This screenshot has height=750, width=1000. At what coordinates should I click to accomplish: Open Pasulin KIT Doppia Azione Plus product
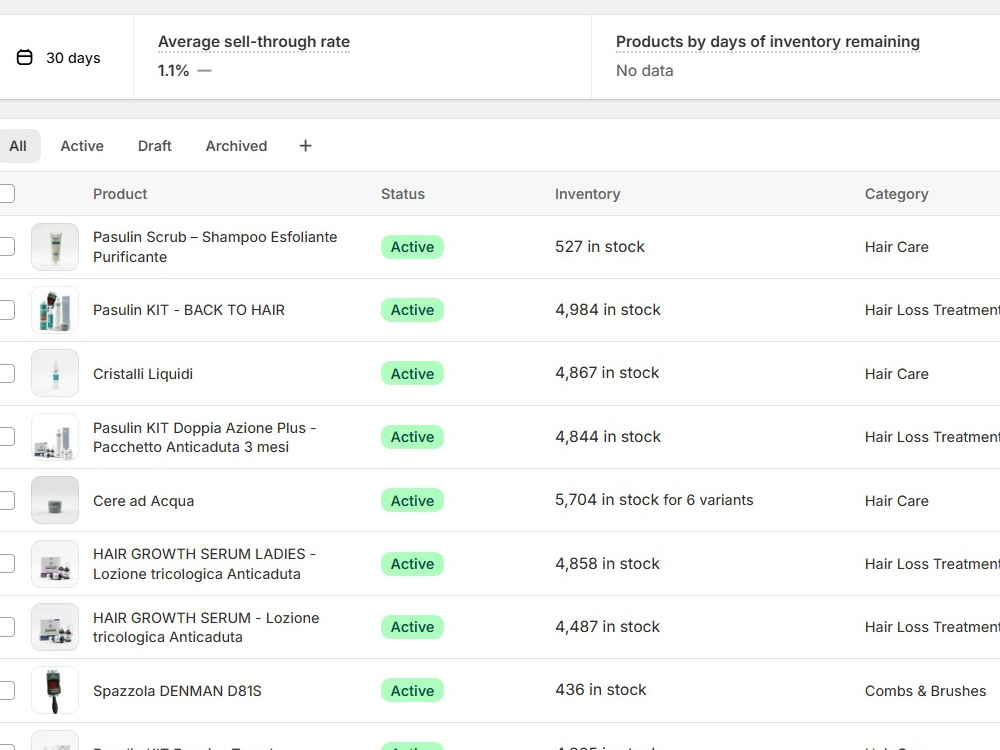click(x=204, y=437)
